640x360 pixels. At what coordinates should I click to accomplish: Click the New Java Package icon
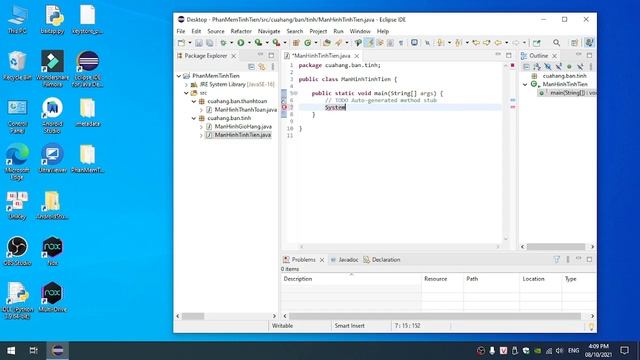coord(296,43)
